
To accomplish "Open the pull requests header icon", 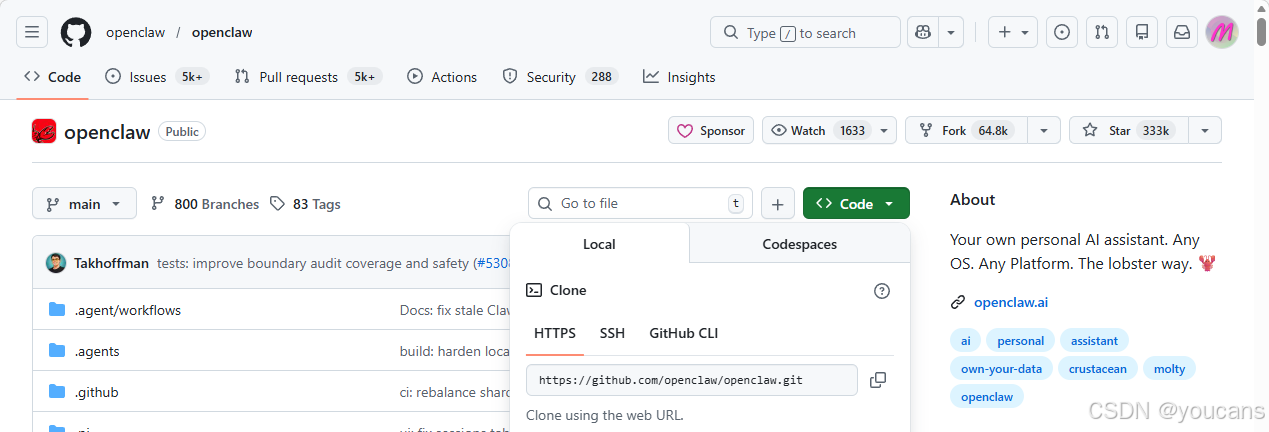I will point(1102,32).
